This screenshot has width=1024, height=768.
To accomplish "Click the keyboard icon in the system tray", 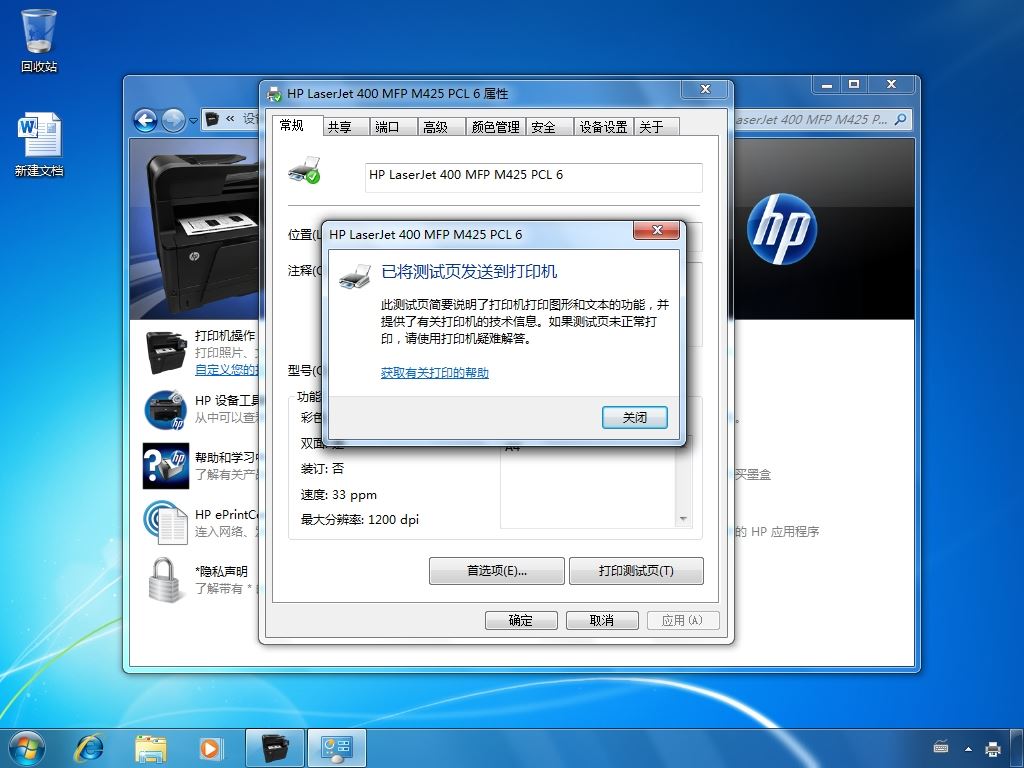I will coord(940,747).
